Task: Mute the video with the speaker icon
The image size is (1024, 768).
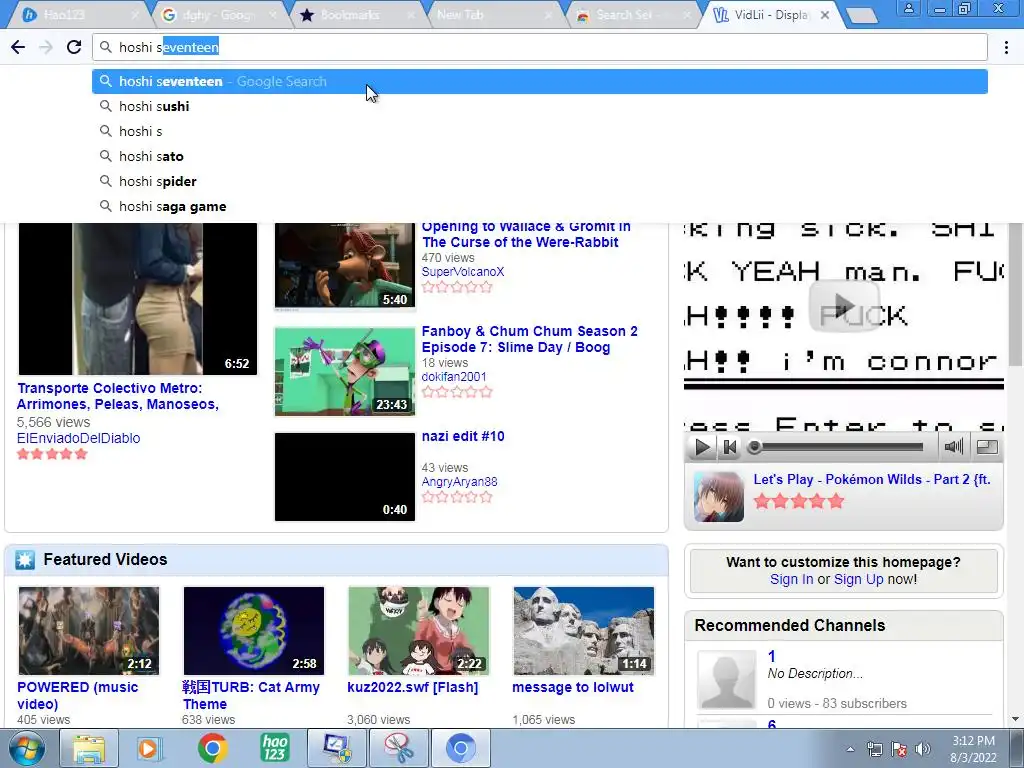Action: click(953, 447)
